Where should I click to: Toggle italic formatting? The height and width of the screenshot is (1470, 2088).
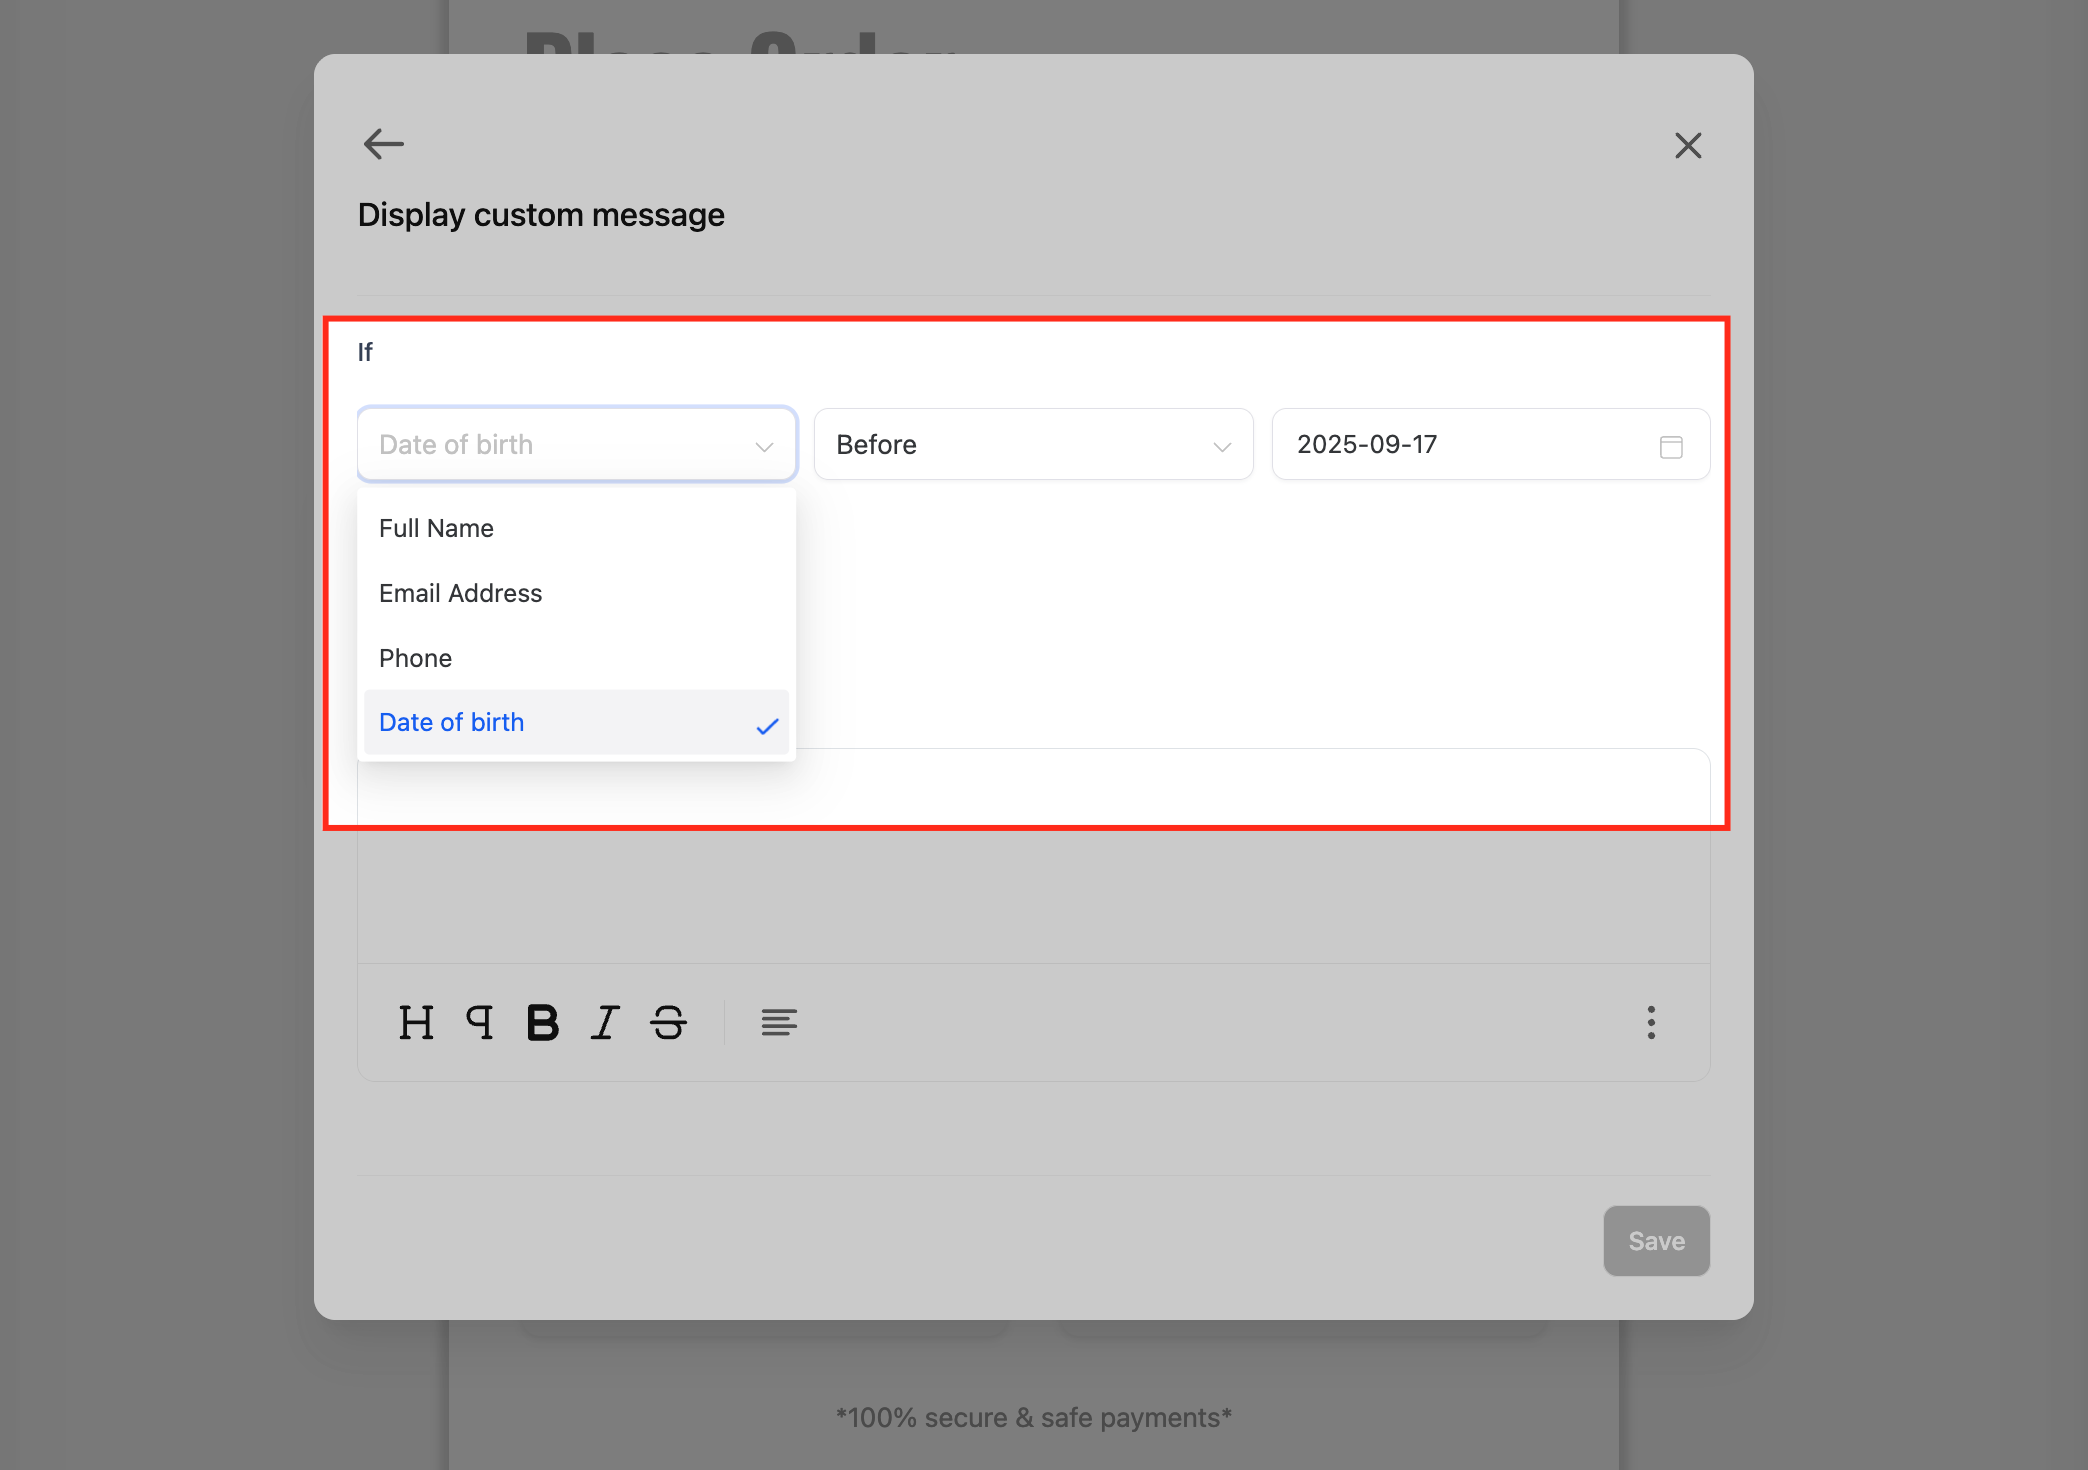[x=605, y=1022]
